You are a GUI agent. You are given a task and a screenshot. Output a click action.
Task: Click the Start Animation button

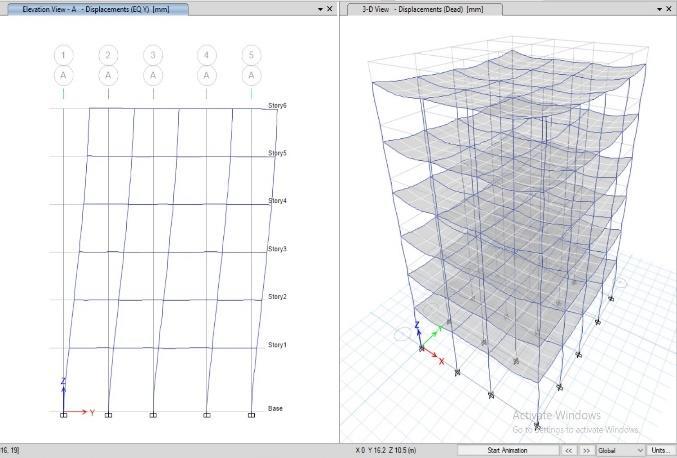507,450
